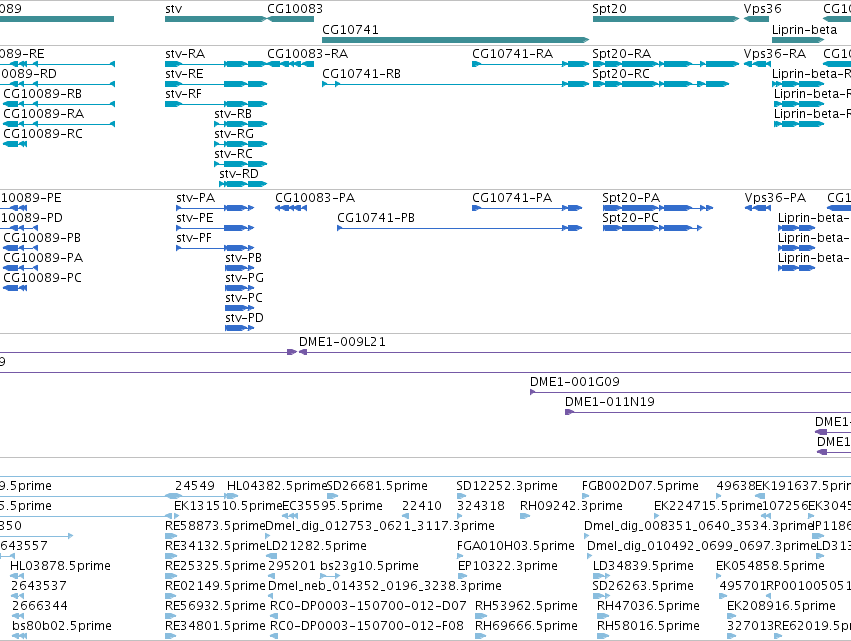Click the CG10741-RB transcript label
The height and width of the screenshot is (641, 851).
pos(361,74)
